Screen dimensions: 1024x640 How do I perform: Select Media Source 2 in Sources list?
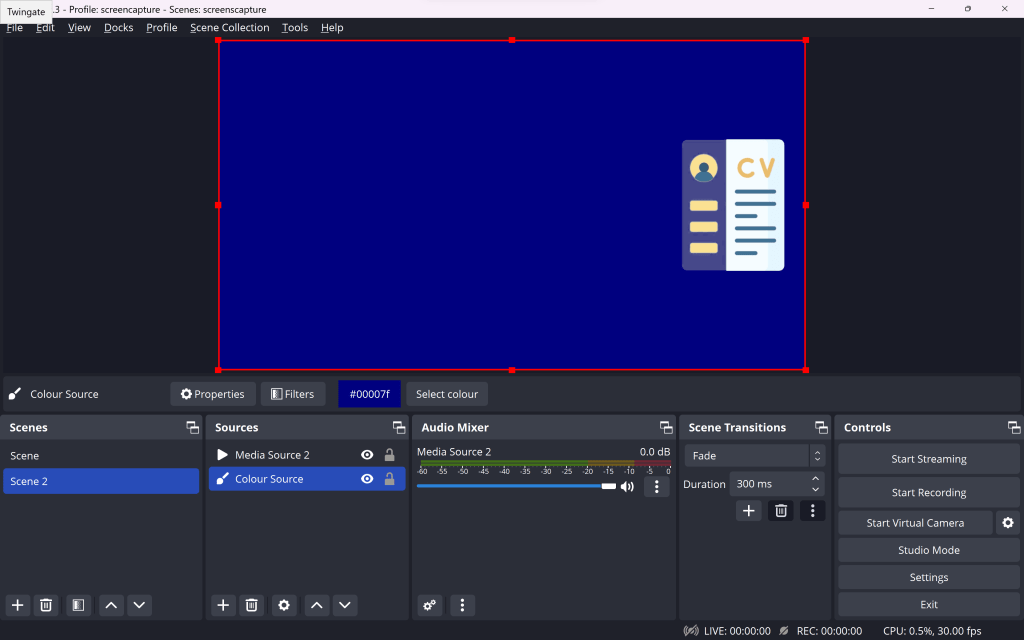pyautogui.click(x=307, y=455)
